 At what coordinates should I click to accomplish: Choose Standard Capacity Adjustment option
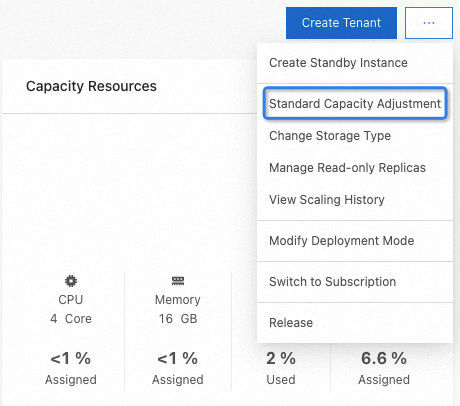355,103
